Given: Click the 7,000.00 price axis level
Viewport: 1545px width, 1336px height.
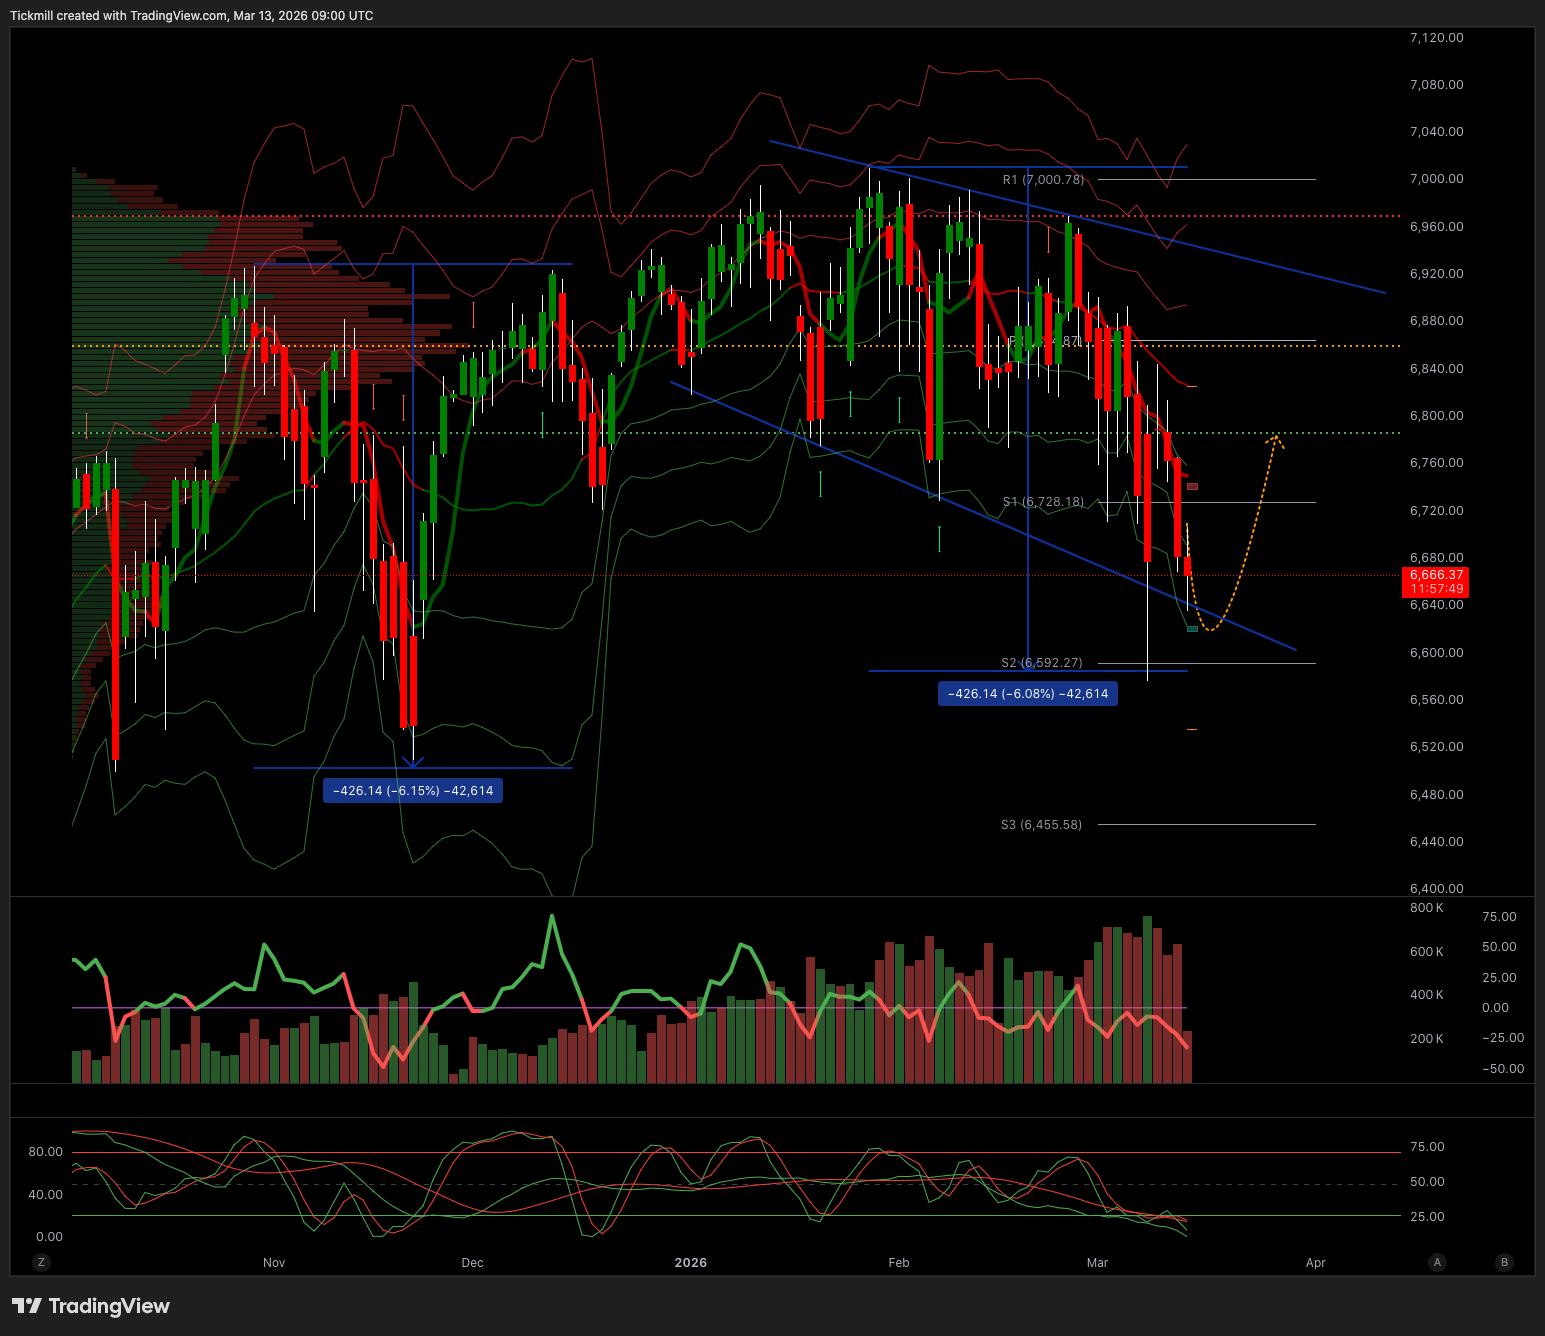Looking at the screenshot, I should (1436, 179).
